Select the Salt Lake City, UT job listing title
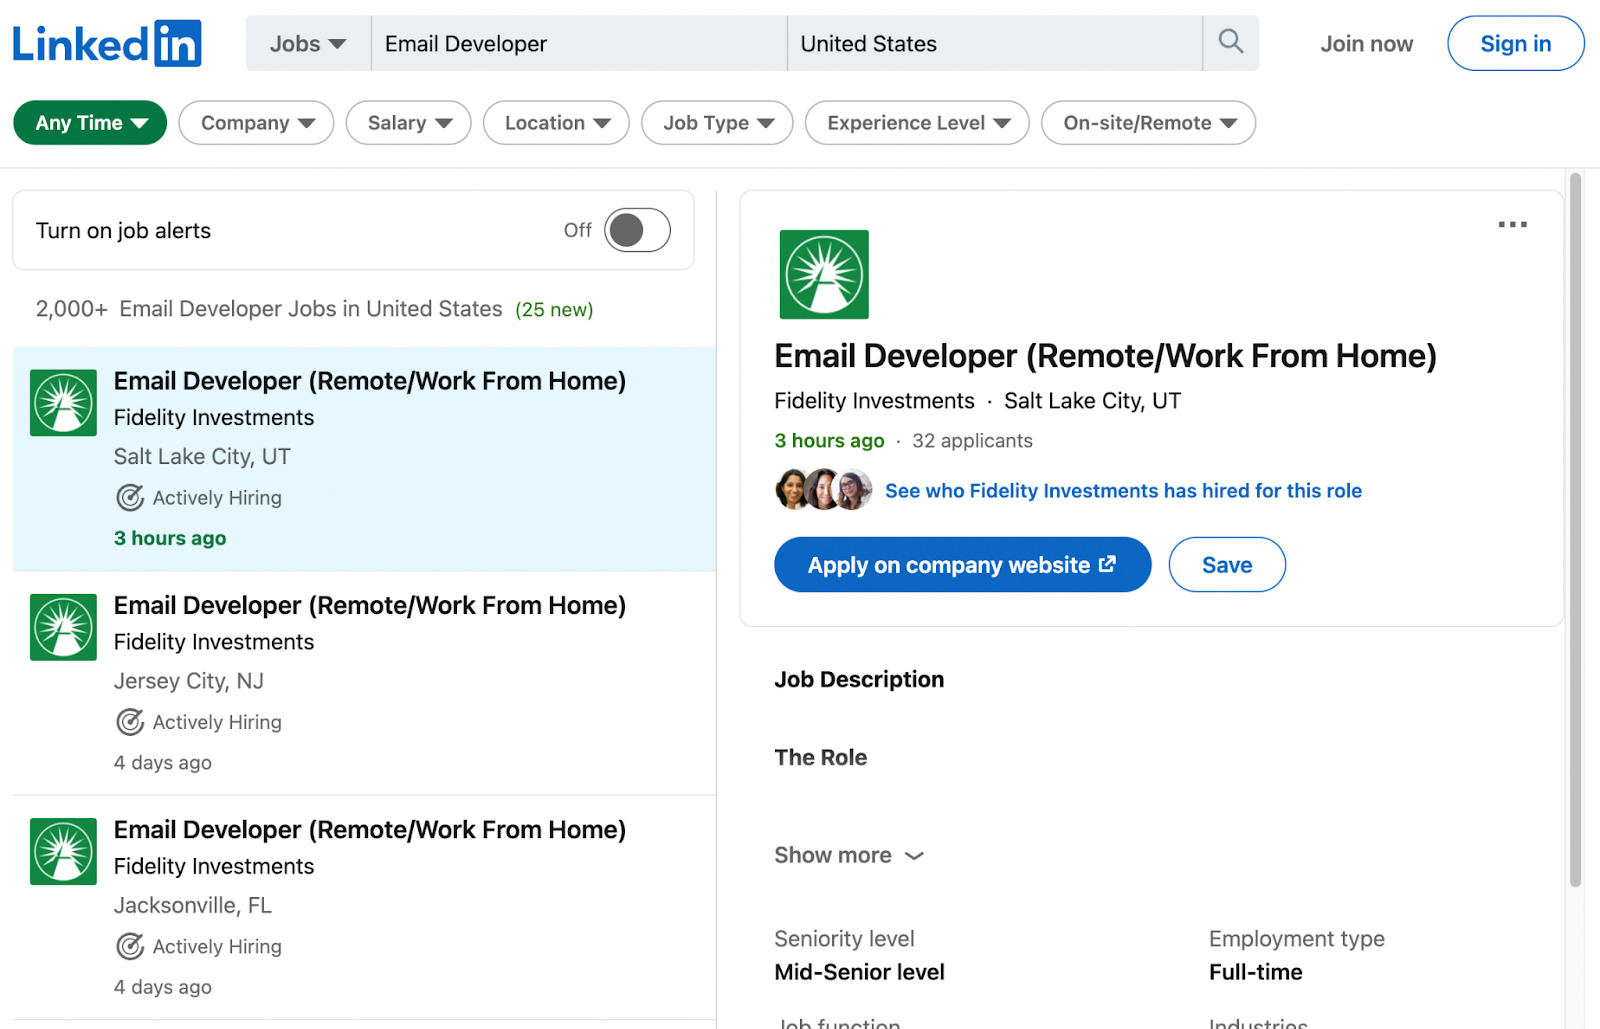The image size is (1600, 1029). click(x=370, y=381)
